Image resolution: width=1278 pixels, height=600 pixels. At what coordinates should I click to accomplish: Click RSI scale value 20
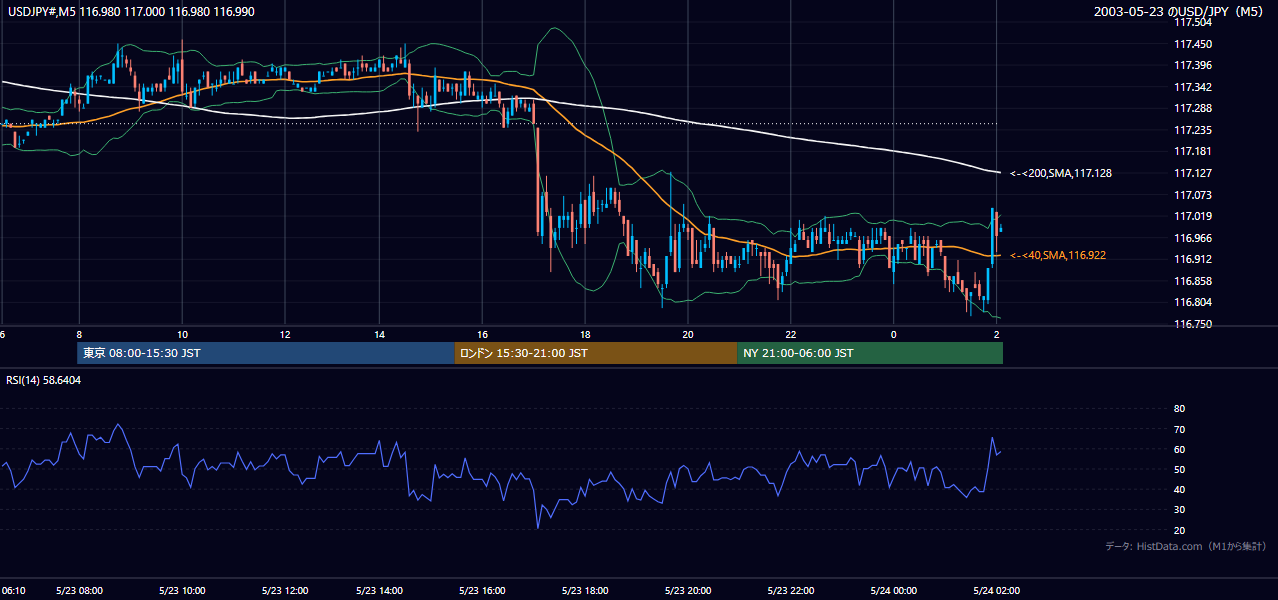pos(1179,530)
